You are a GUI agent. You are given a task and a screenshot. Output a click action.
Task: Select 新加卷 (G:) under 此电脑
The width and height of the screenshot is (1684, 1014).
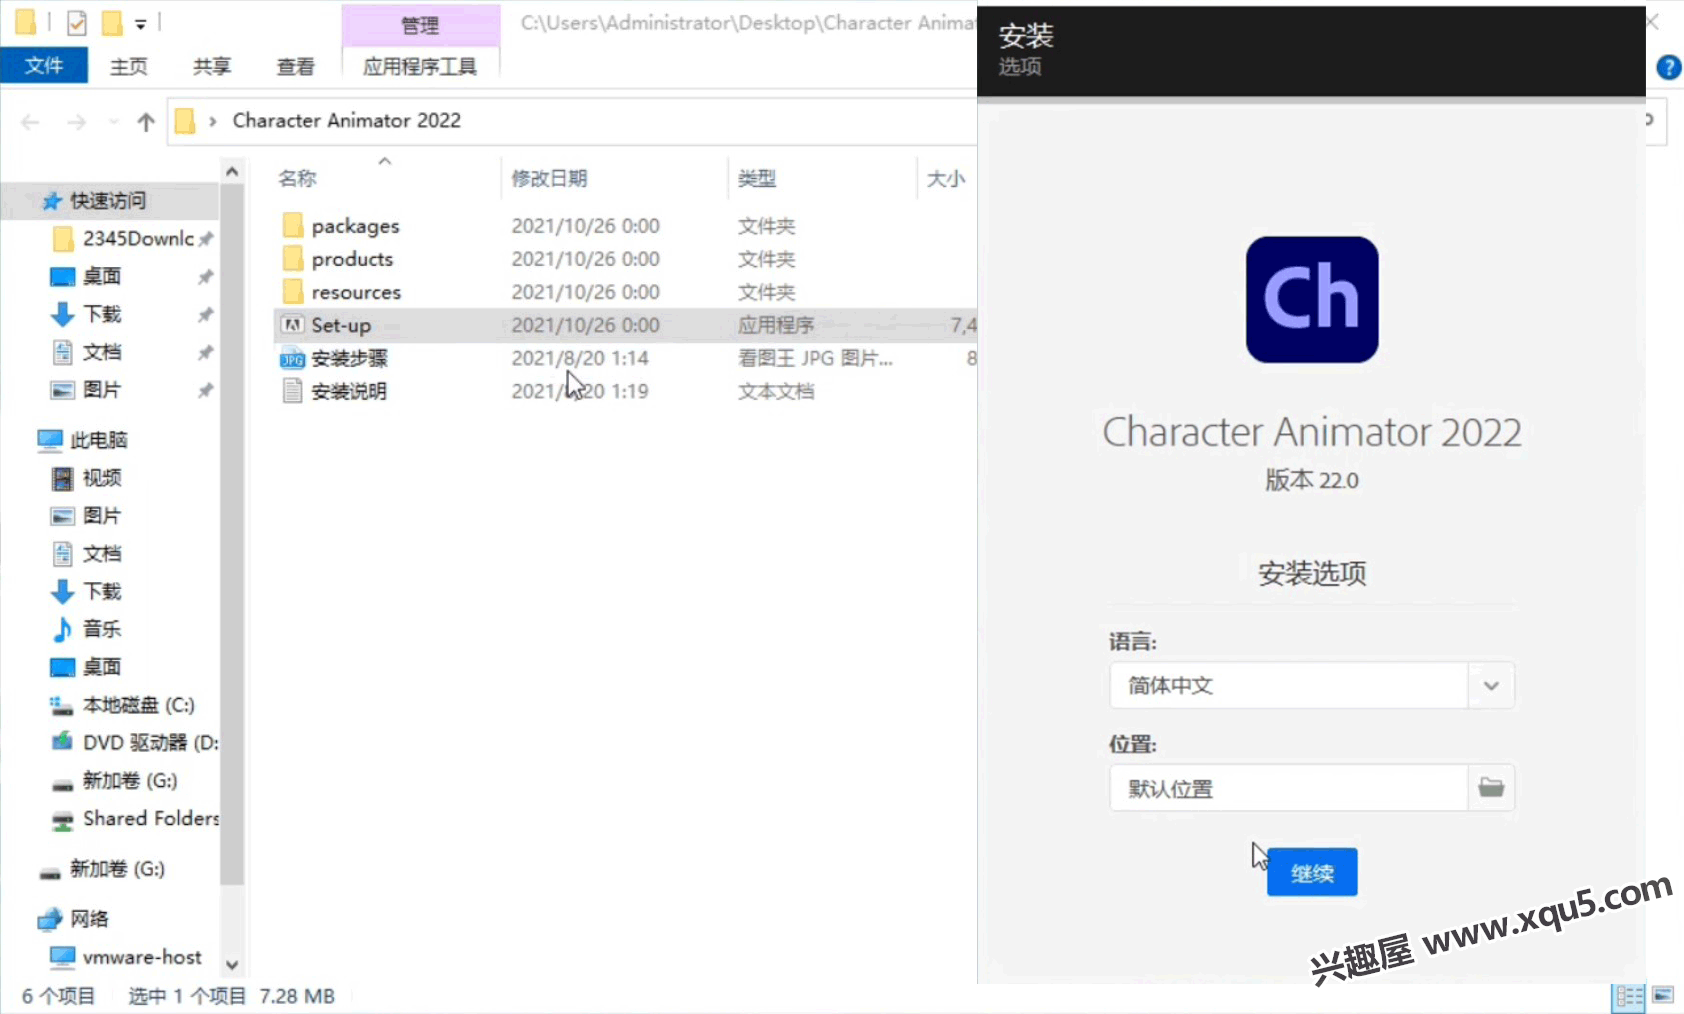coord(130,781)
